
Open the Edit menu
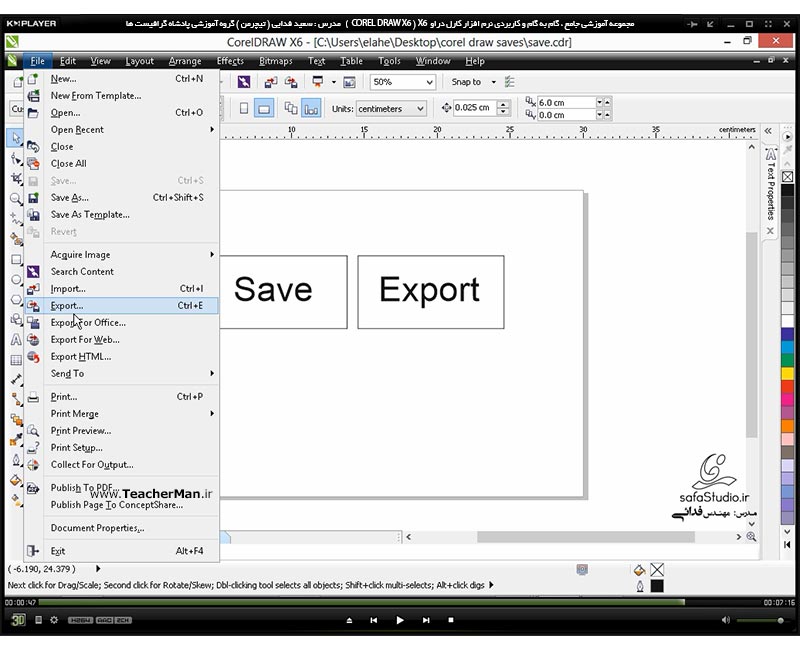click(x=67, y=61)
